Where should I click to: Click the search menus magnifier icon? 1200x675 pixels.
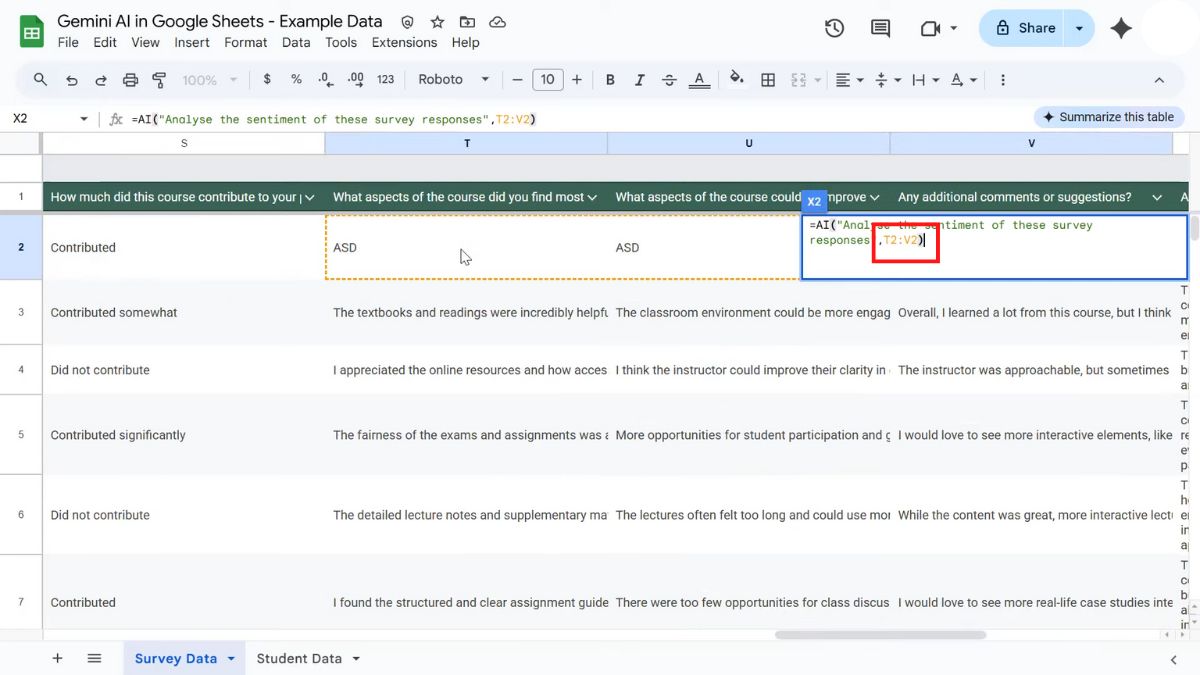click(41, 80)
